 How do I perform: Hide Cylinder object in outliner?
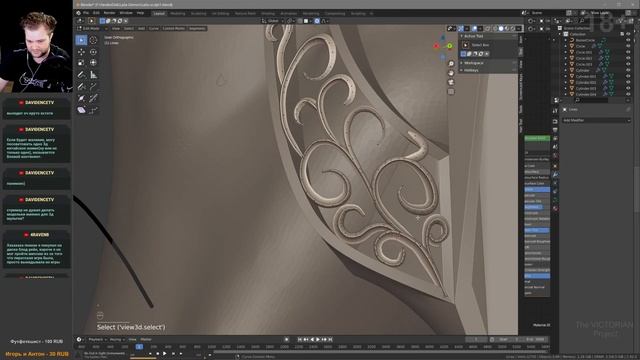[628, 70]
